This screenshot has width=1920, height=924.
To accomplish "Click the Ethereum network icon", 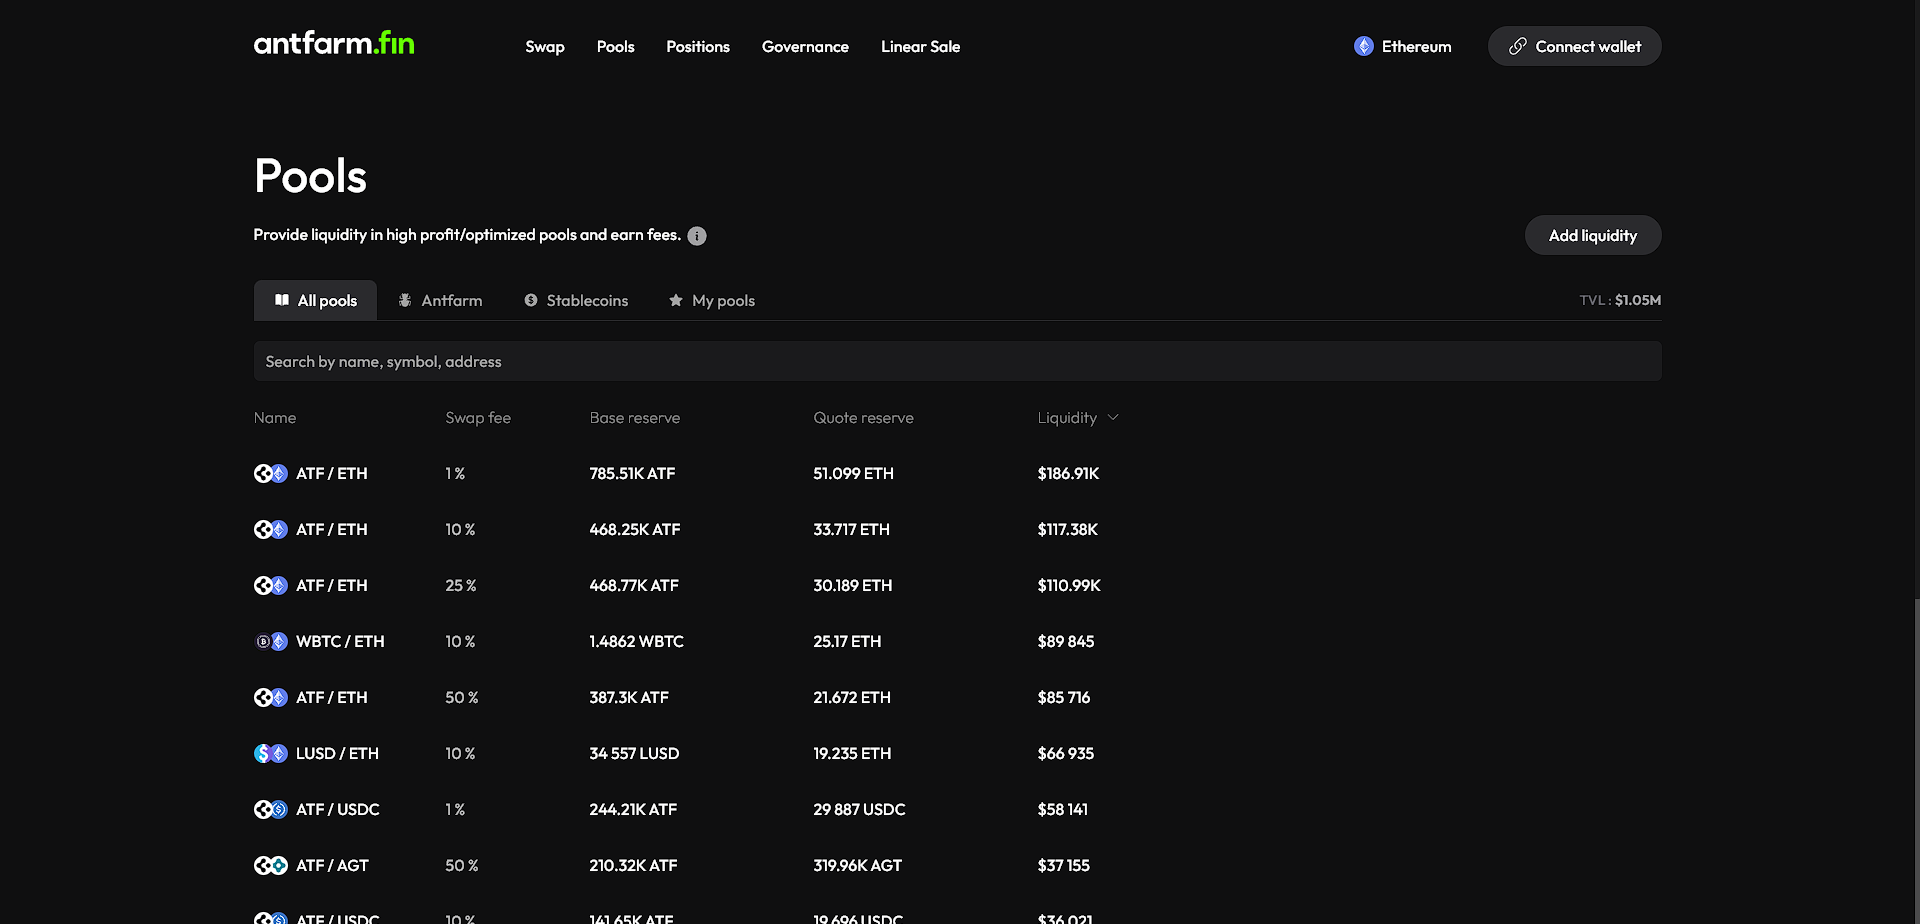I will [1363, 46].
